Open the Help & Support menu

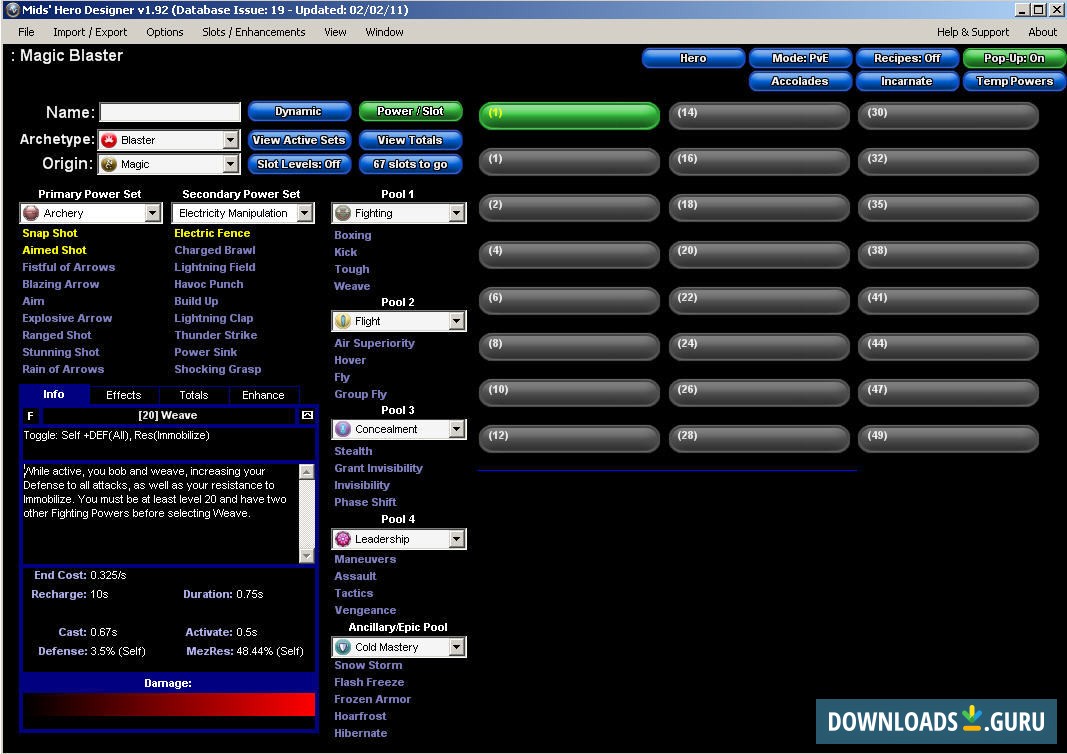[972, 32]
